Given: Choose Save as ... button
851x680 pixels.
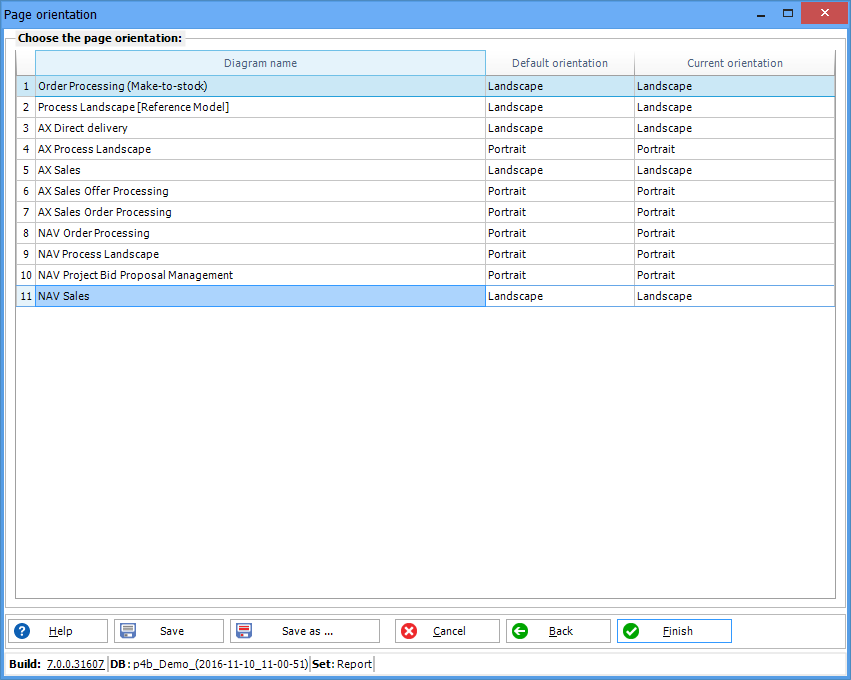Looking at the screenshot, I should [x=305, y=631].
